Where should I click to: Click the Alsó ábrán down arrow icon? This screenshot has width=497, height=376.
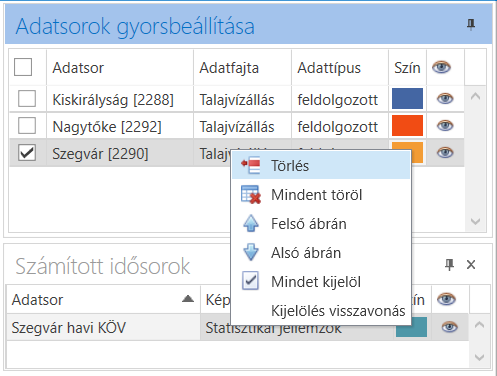pyautogui.click(x=251, y=252)
